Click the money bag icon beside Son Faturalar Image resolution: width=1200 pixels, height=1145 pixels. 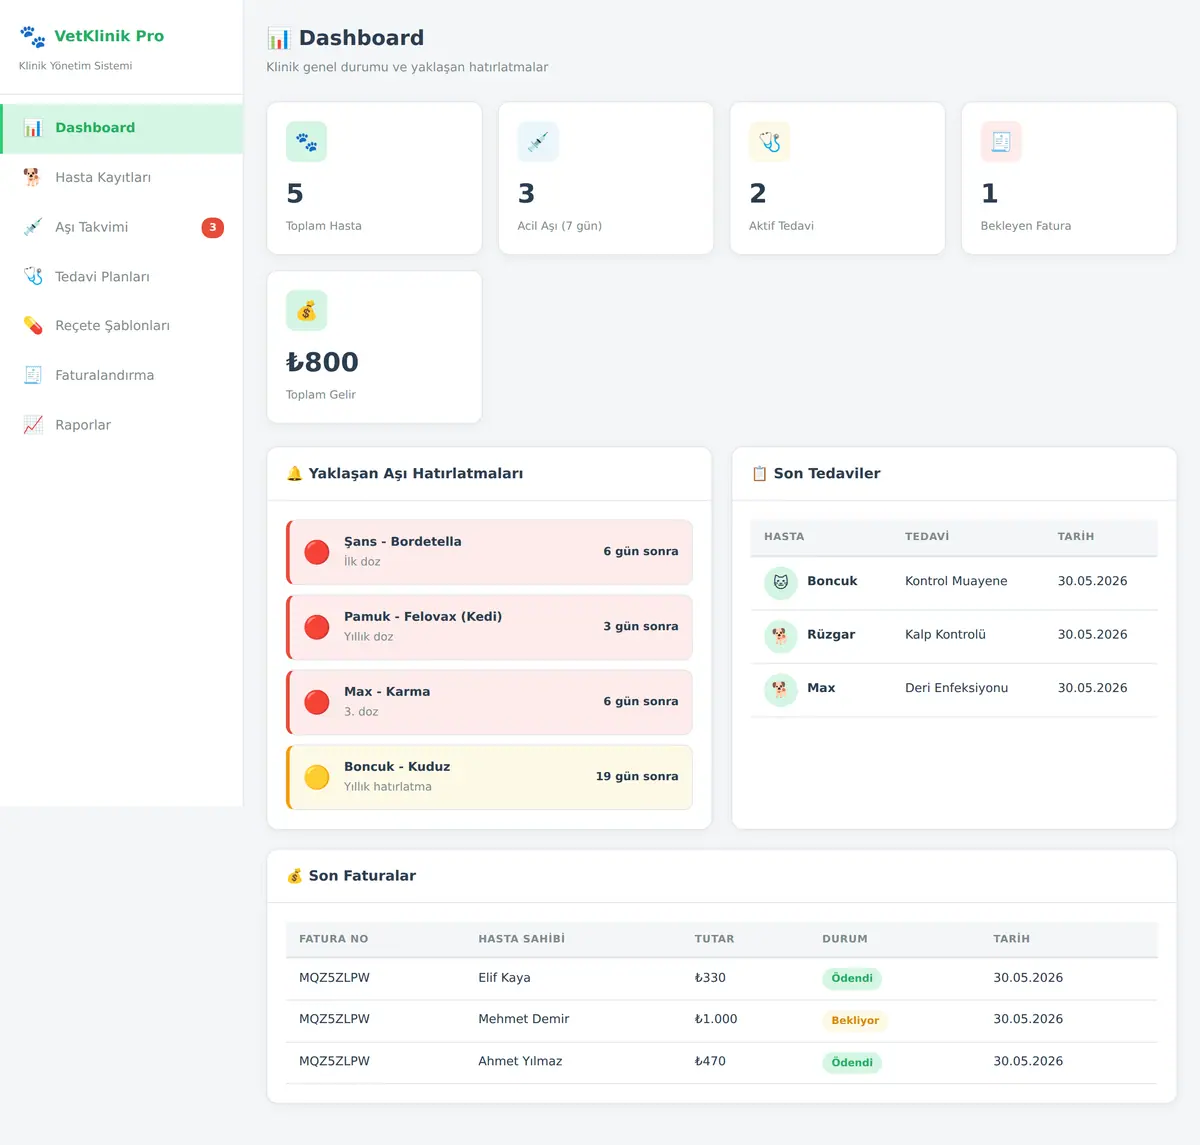294,876
